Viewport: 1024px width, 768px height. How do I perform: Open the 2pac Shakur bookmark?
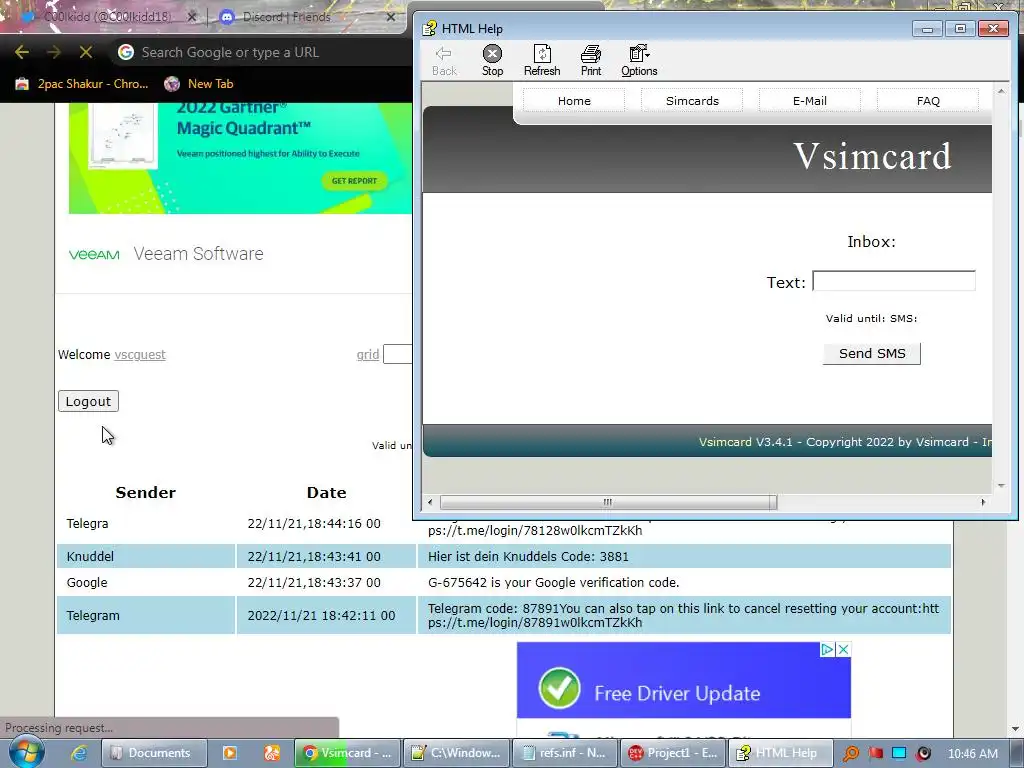[x=82, y=84]
